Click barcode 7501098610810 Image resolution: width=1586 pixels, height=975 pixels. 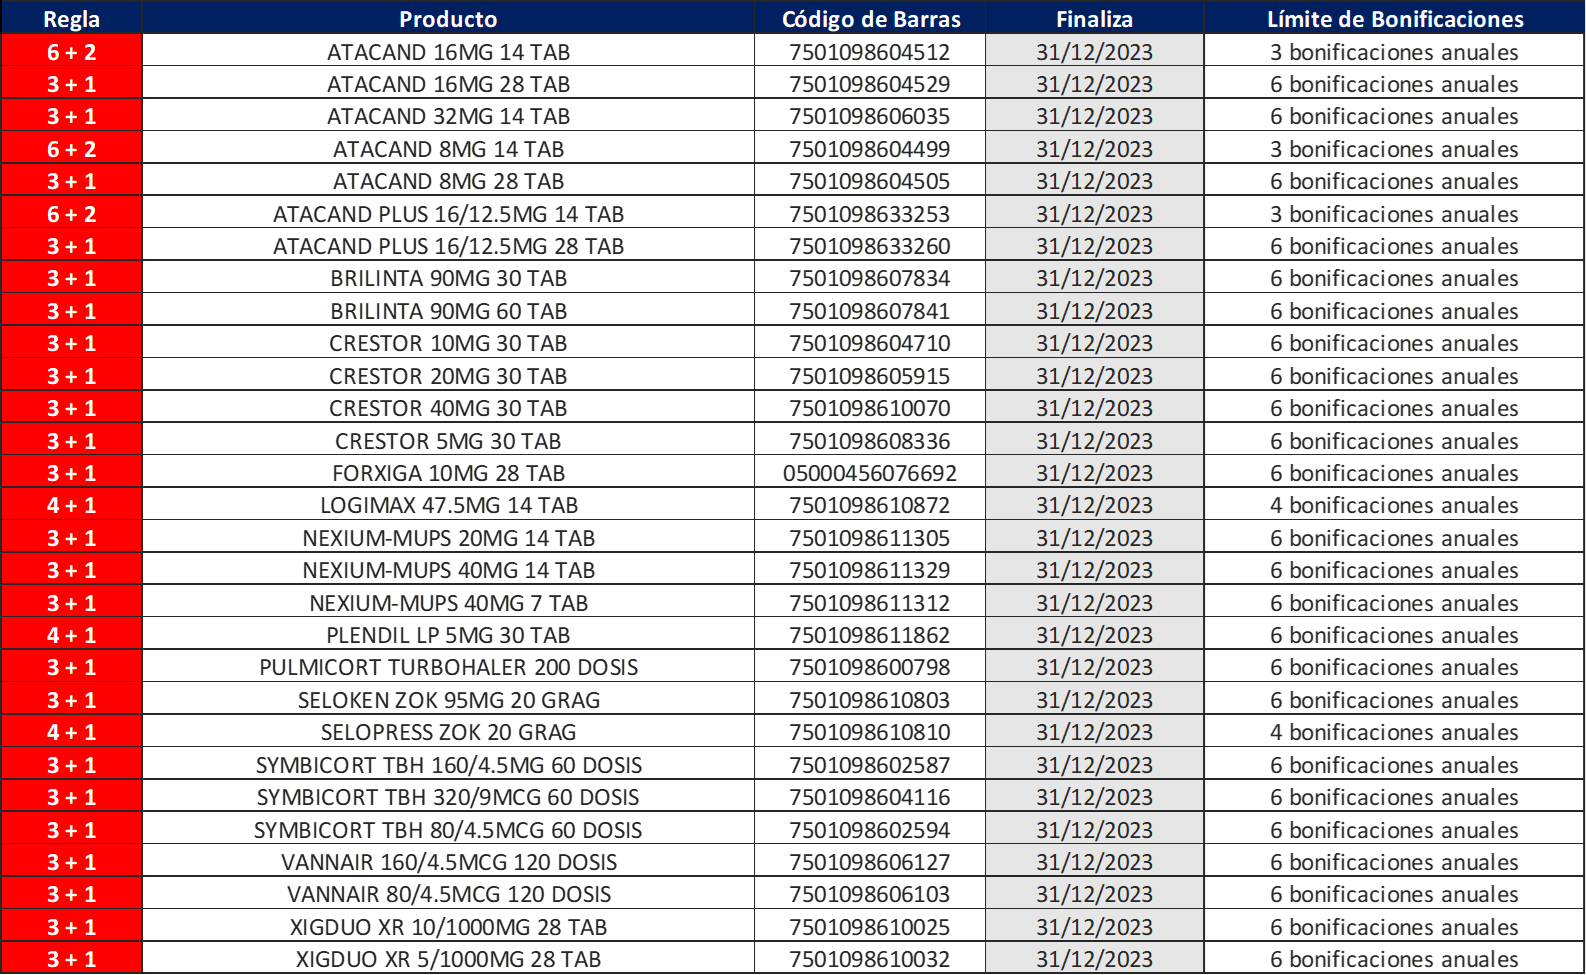click(x=870, y=732)
